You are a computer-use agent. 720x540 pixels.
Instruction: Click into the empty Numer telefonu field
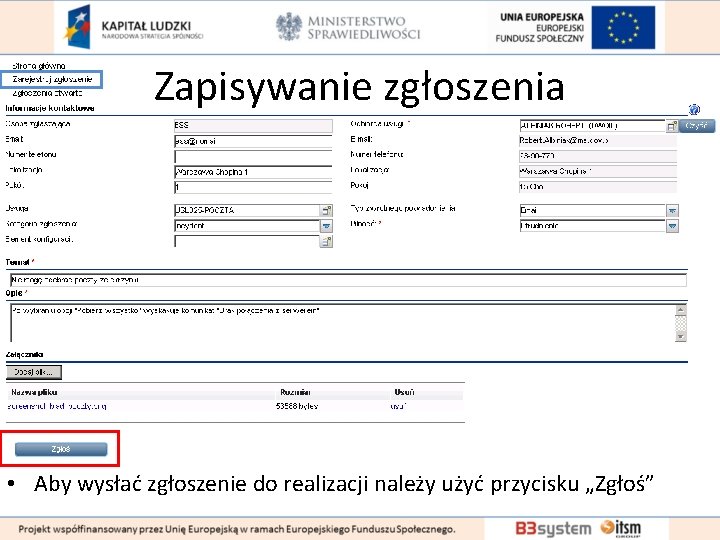tap(253, 157)
